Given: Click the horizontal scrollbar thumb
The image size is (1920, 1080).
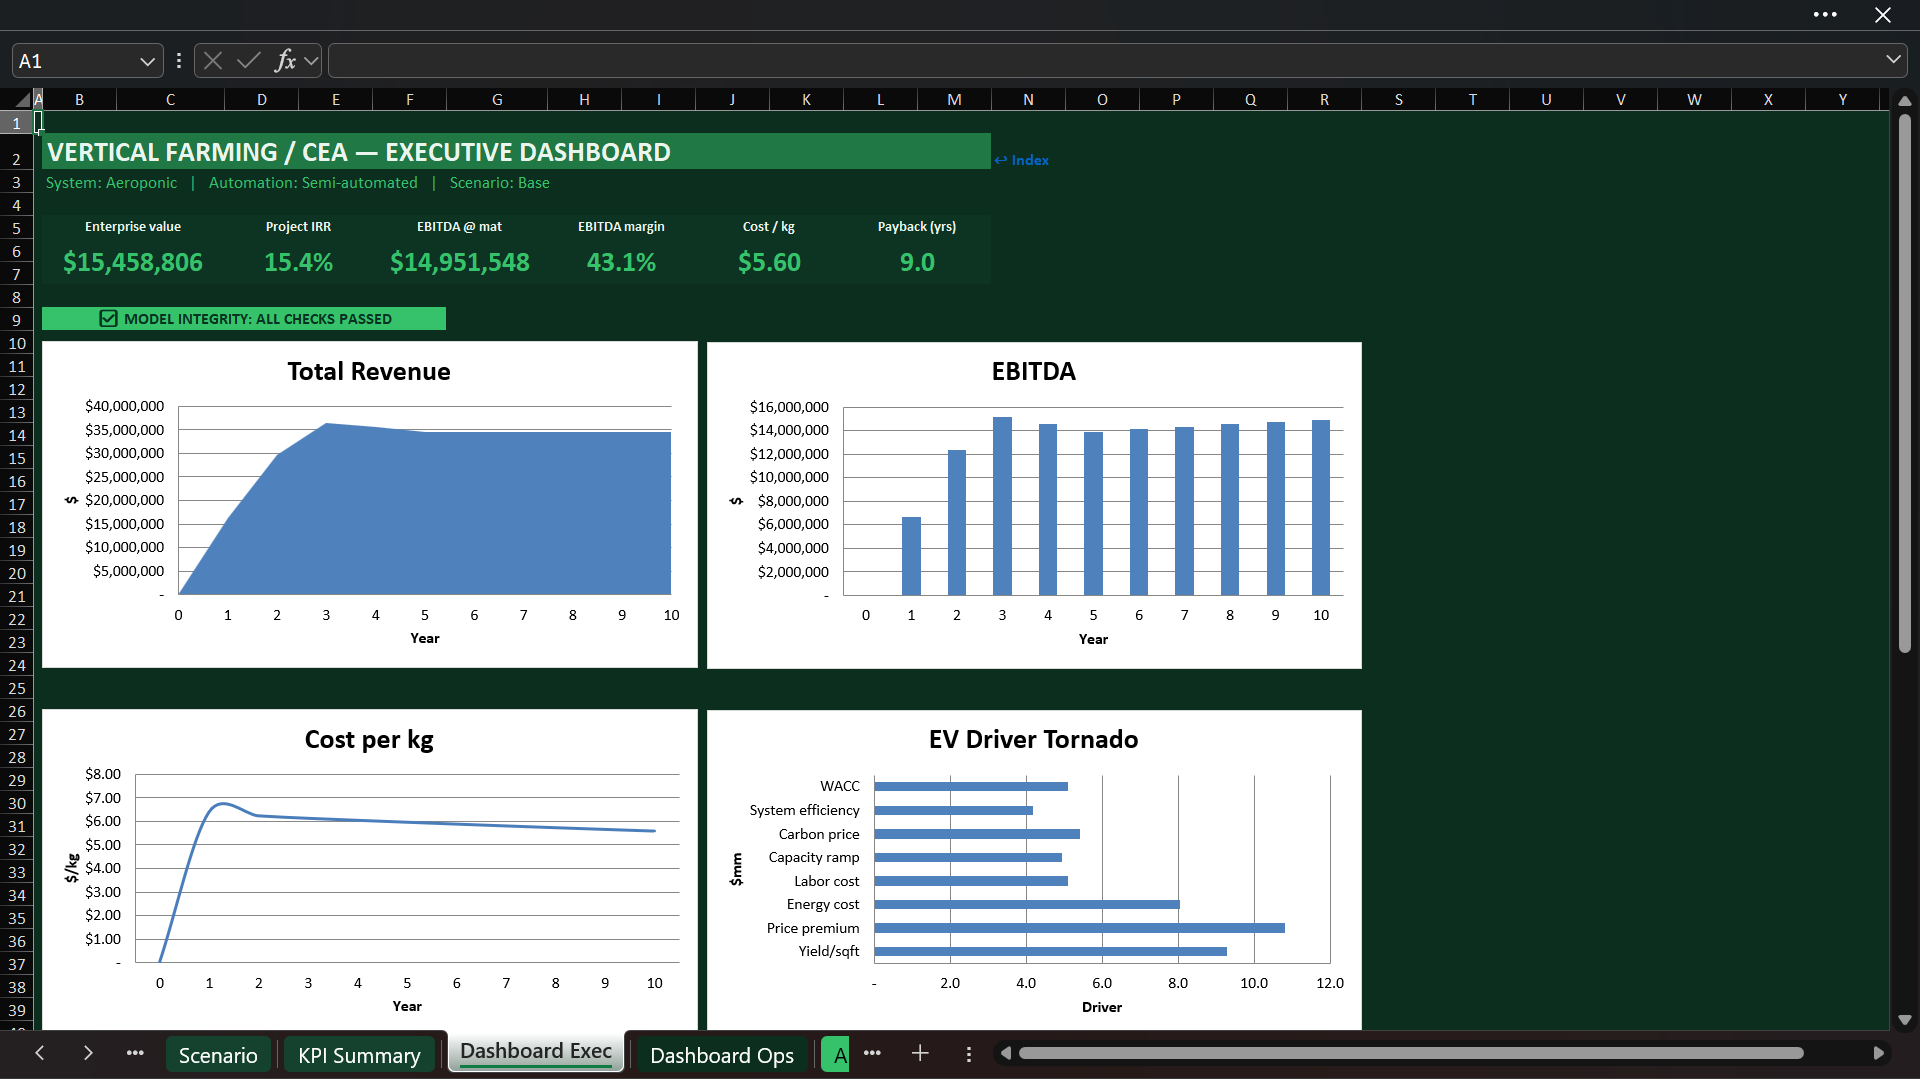Looking at the screenshot, I should coord(1411,1053).
